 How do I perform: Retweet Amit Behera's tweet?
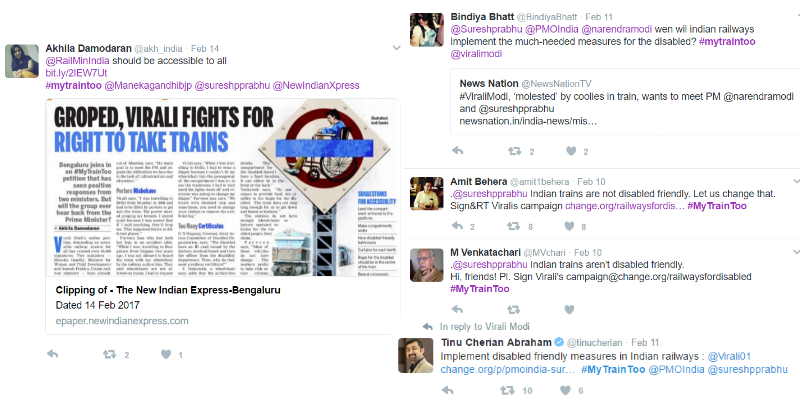[x=513, y=226]
